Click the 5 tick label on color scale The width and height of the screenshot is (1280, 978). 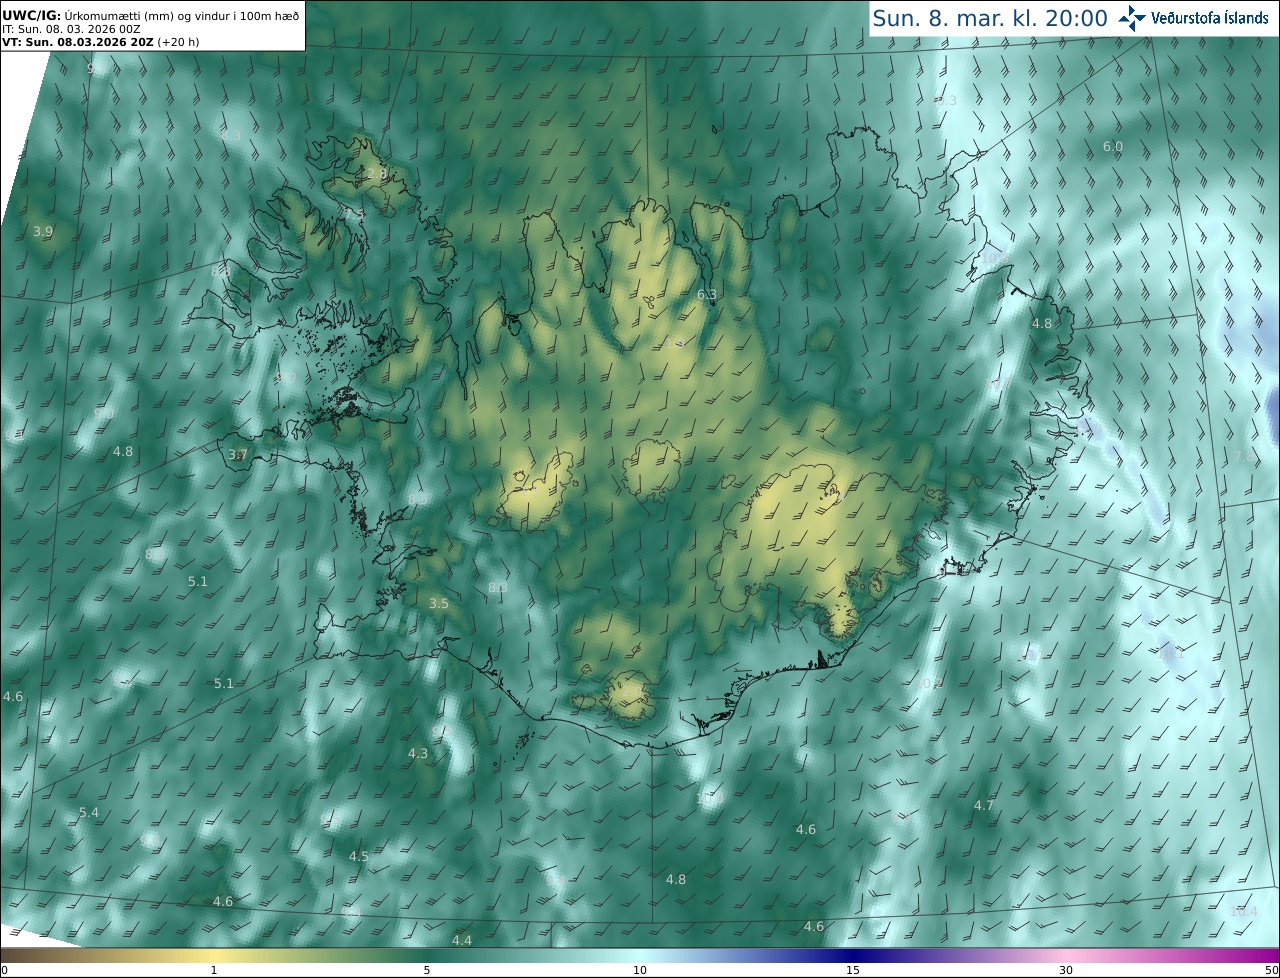427,970
